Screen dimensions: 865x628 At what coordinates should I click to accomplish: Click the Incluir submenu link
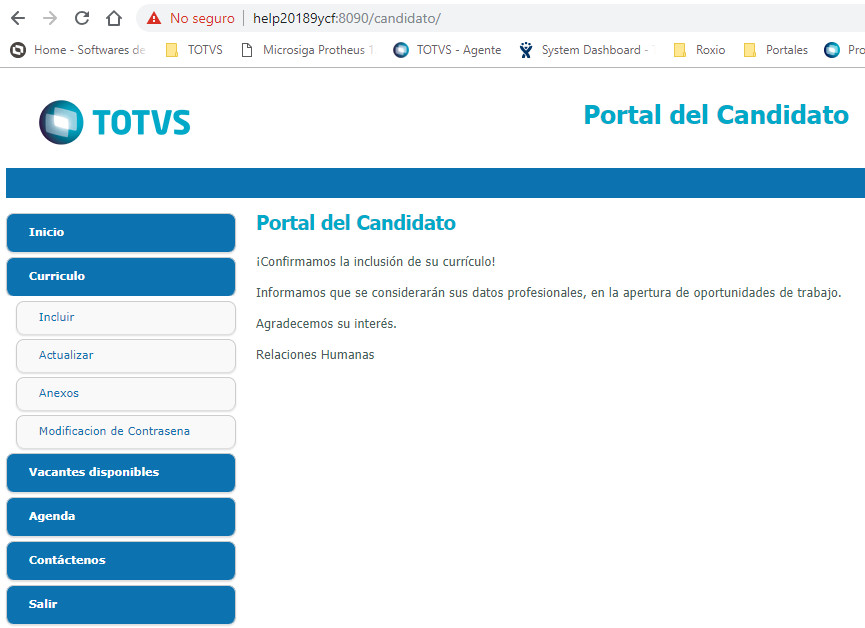click(126, 318)
